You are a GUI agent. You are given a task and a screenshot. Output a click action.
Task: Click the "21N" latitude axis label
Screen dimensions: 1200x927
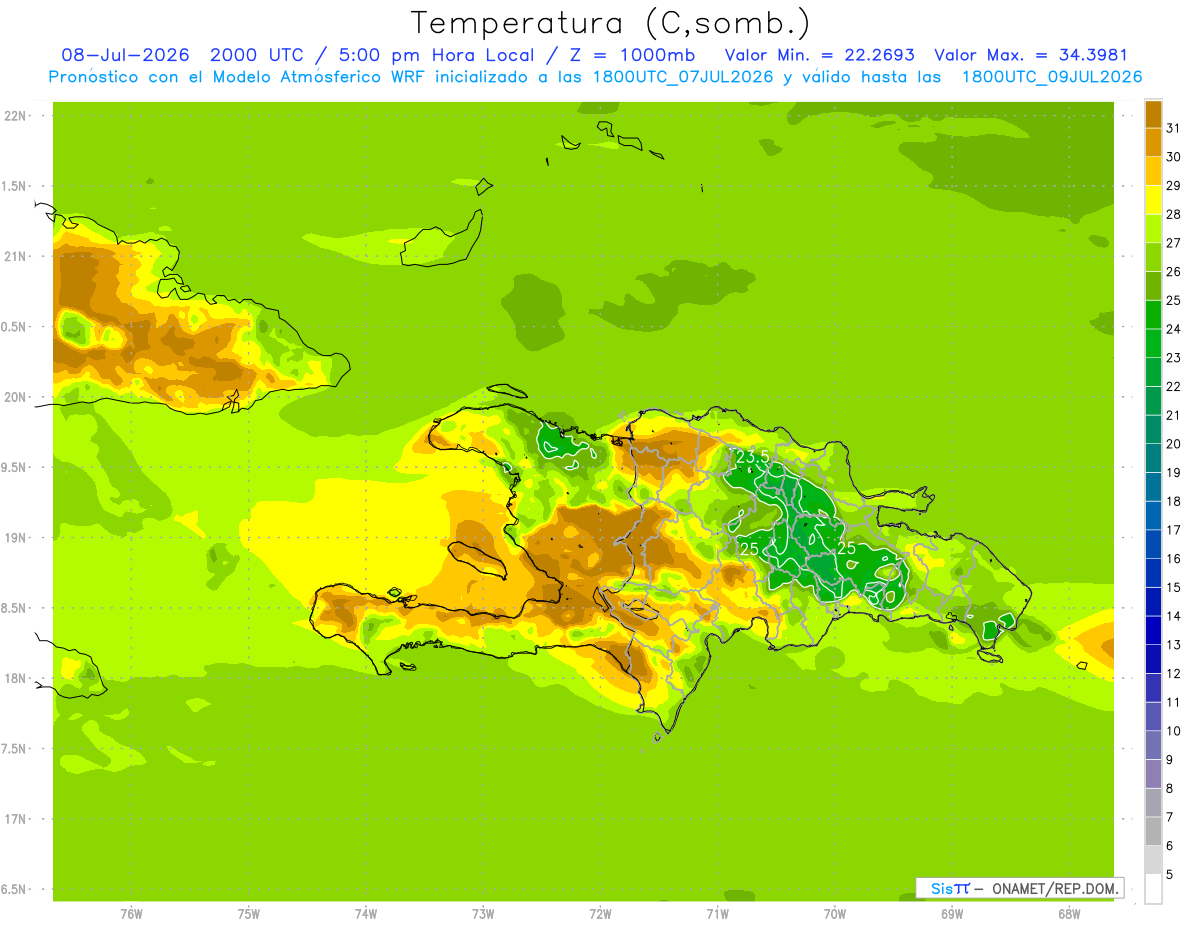coord(15,256)
